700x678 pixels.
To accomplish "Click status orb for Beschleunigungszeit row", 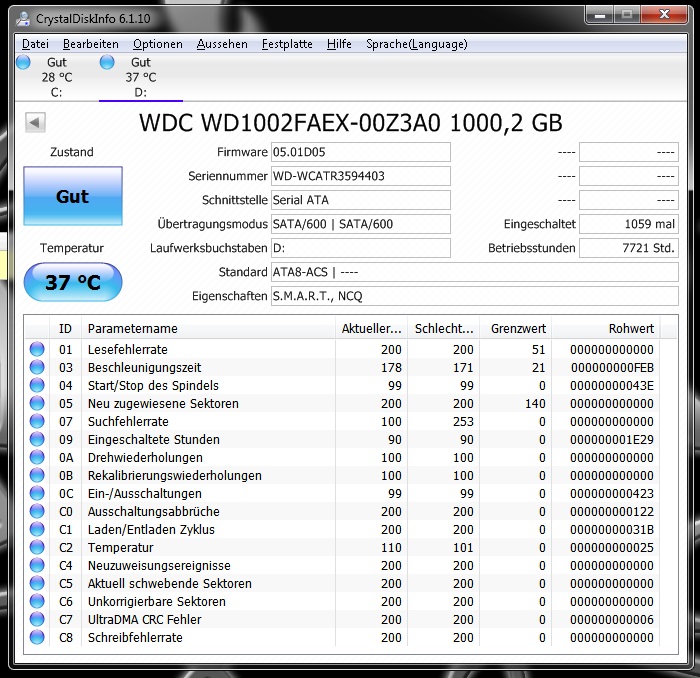I will 37,367.
